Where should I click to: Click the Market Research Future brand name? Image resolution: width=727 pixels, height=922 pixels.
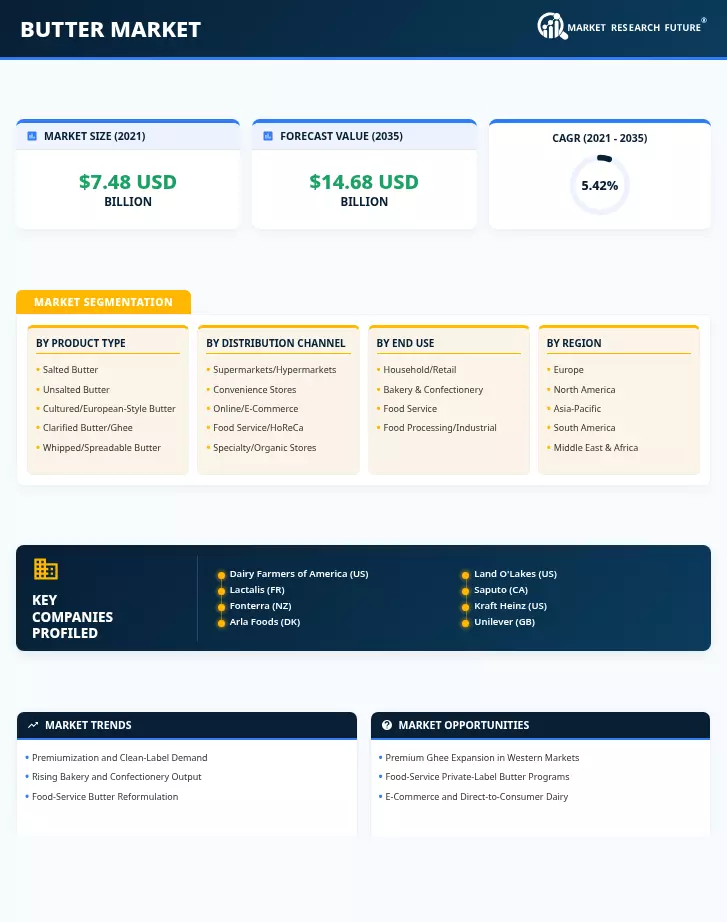click(634, 28)
